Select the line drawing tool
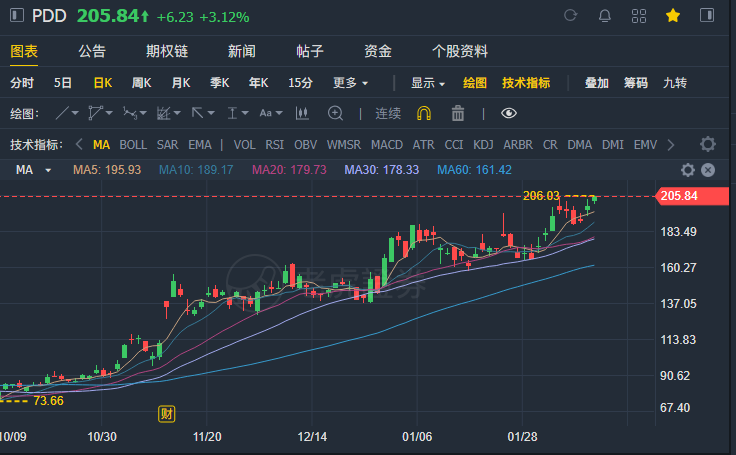The height and width of the screenshot is (455, 736). [62, 113]
